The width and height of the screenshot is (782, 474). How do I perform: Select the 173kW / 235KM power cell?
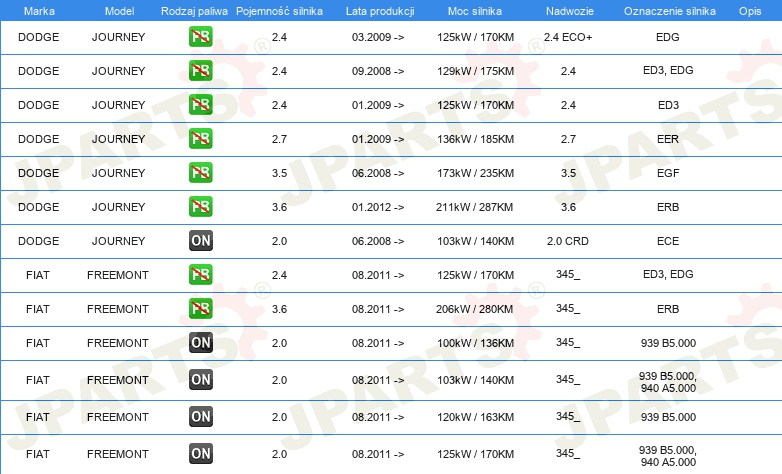pos(475,173)
